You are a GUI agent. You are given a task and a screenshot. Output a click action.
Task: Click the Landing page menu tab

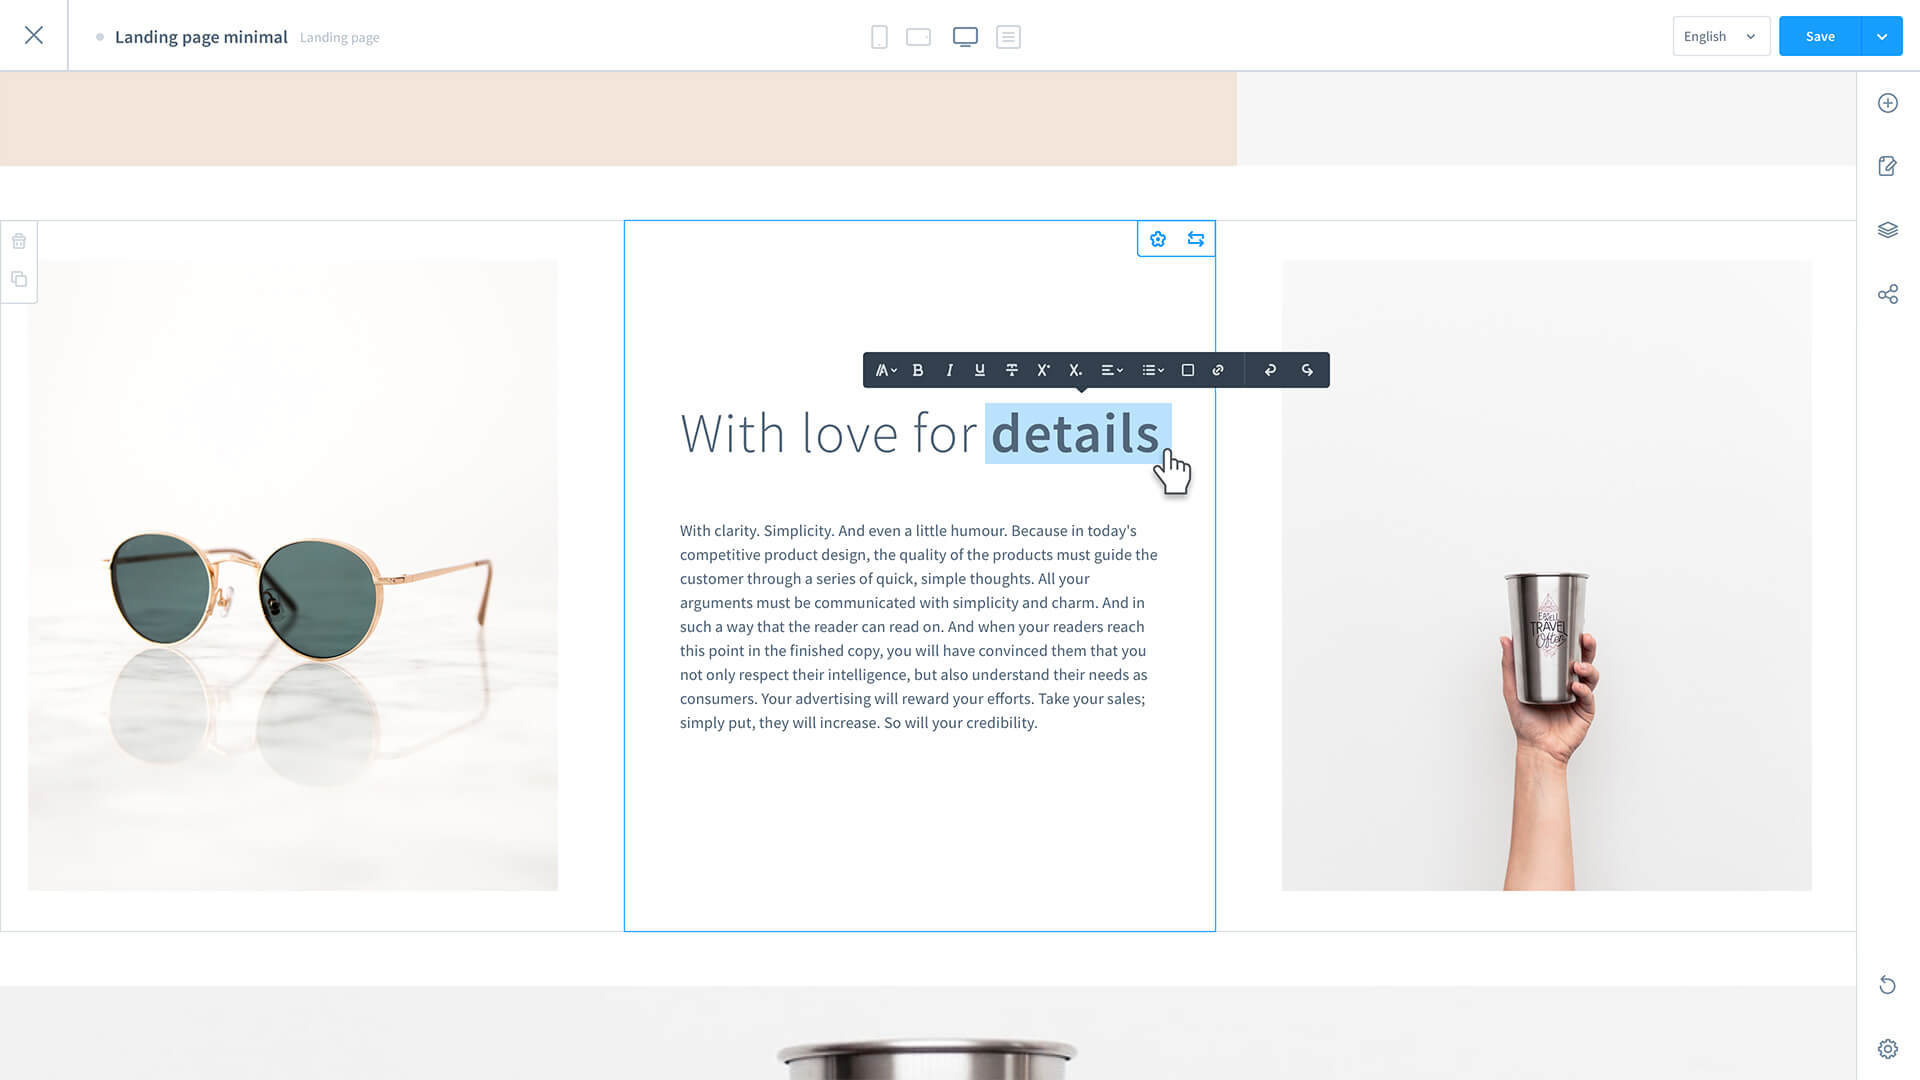pyautogui.click(x=339, y=36)
